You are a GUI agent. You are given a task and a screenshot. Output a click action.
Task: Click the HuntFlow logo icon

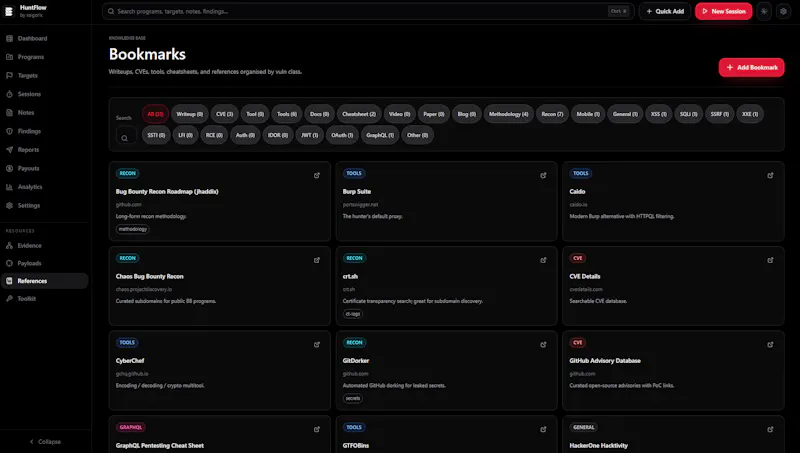(x=9, y=11)
